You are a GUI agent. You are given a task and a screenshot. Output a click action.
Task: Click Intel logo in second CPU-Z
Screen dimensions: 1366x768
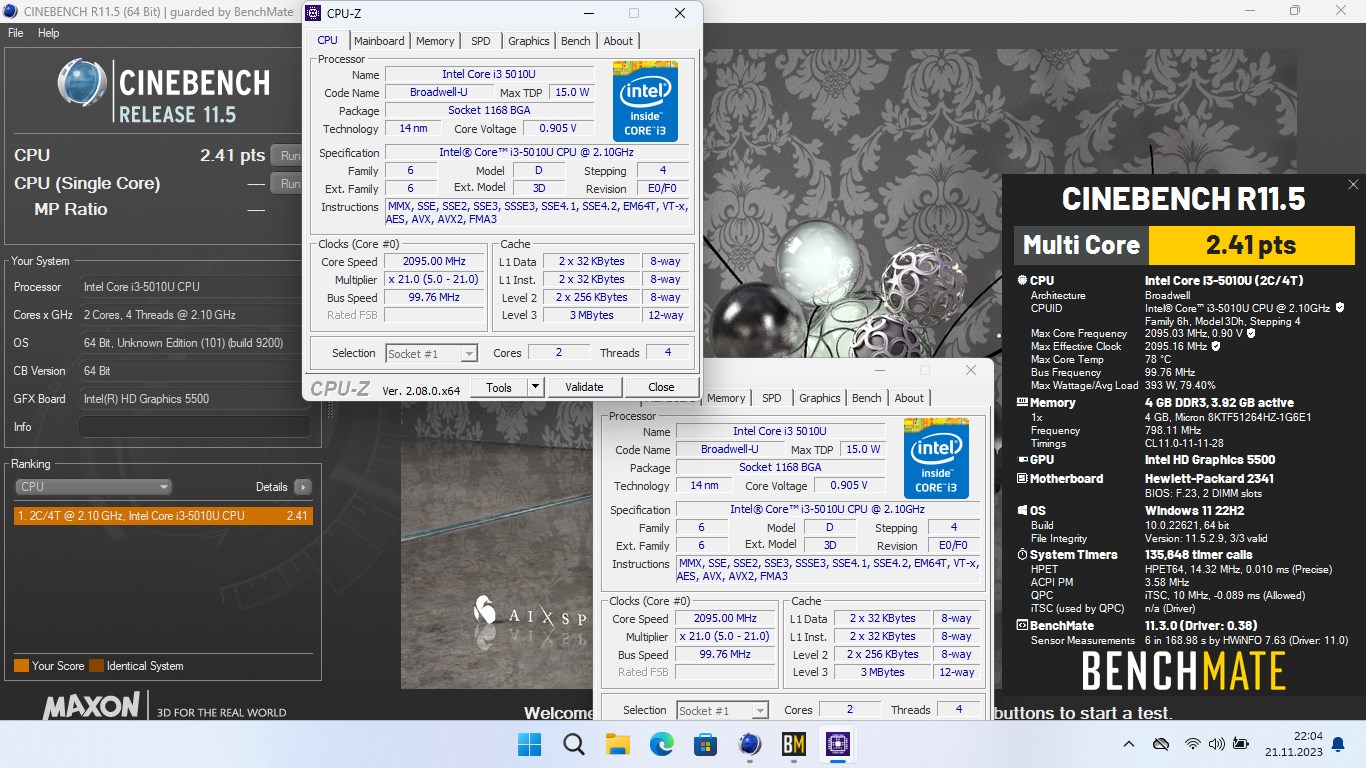pyautogui.click(x=936, y=459)
